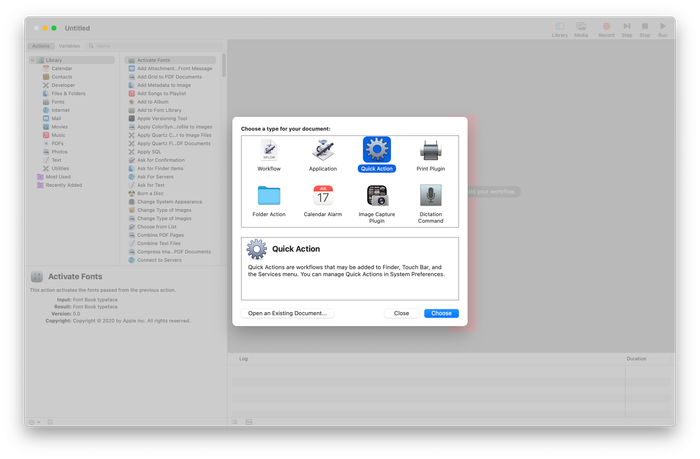The height and width of the screenshot is (459, 700).
Task: Select the Calendar Alarm icon
Action: pos(323,196)
